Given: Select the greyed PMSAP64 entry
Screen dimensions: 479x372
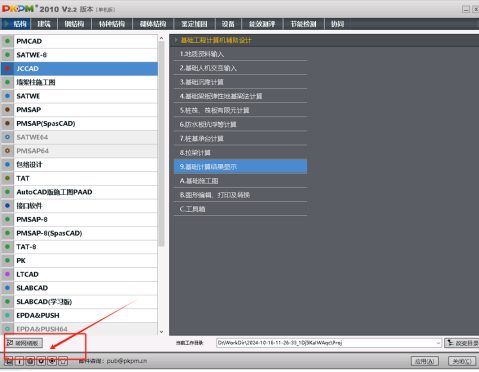Looking at the screenshot, I should tap(79, 151).
